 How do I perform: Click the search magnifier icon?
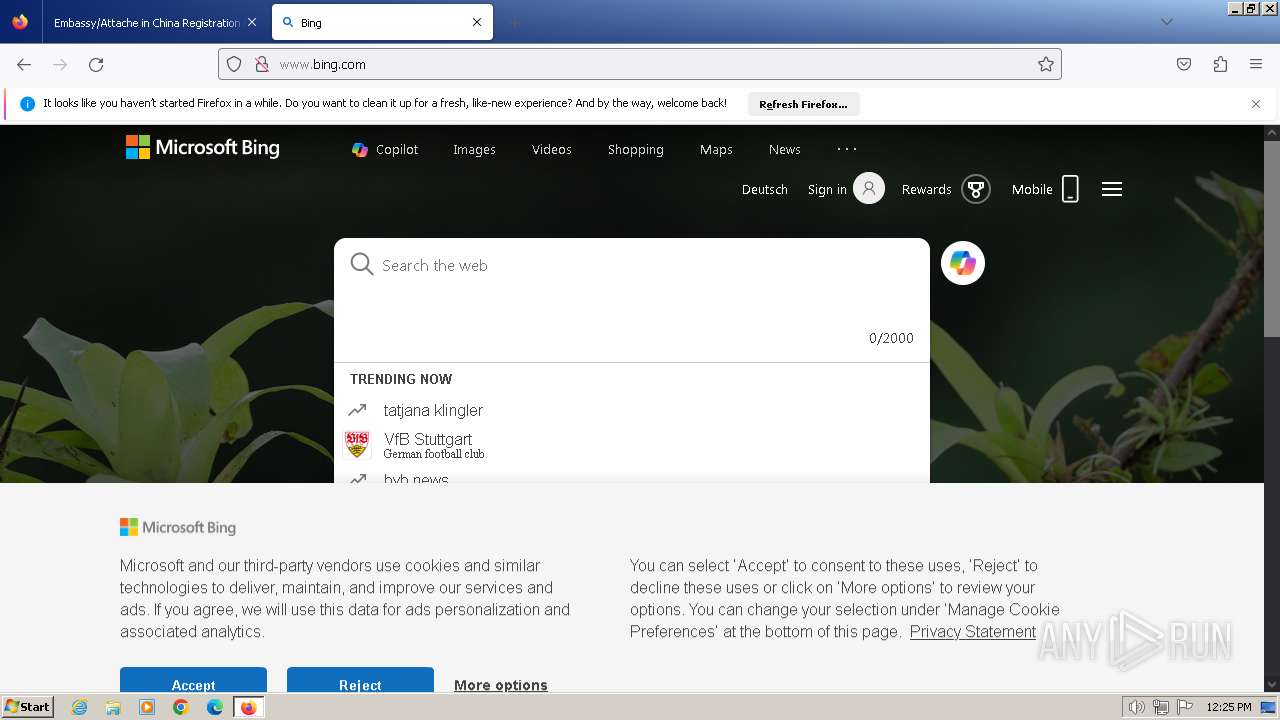362,265
